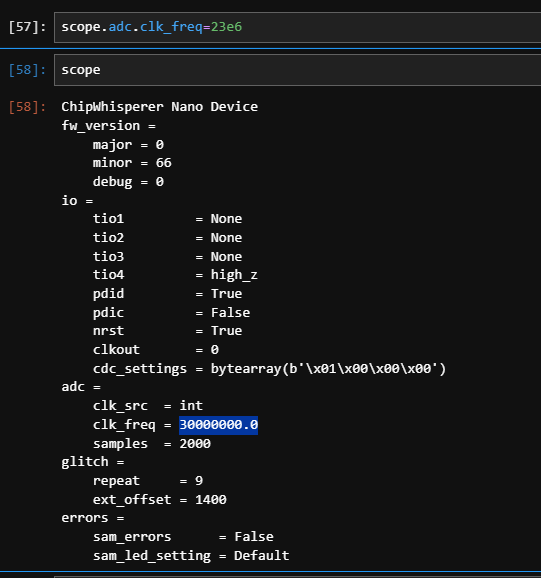Click the pdic False value
The image size is (541, 578).
pyautogui.click(x=230, y=313)
